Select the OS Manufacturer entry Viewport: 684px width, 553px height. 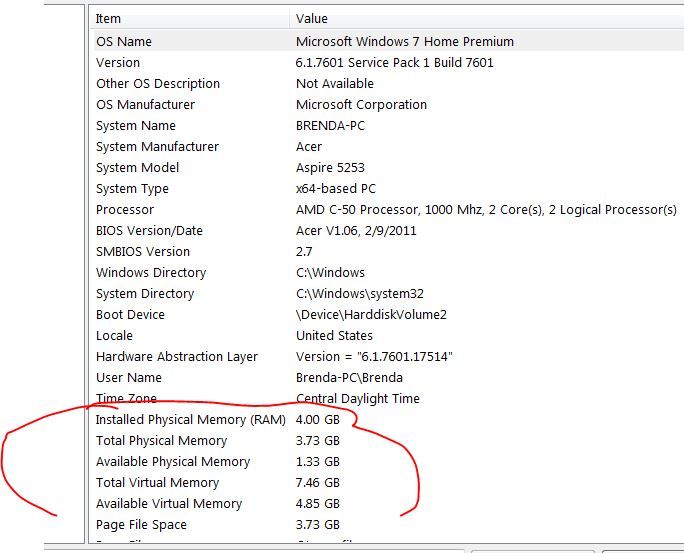145,105
